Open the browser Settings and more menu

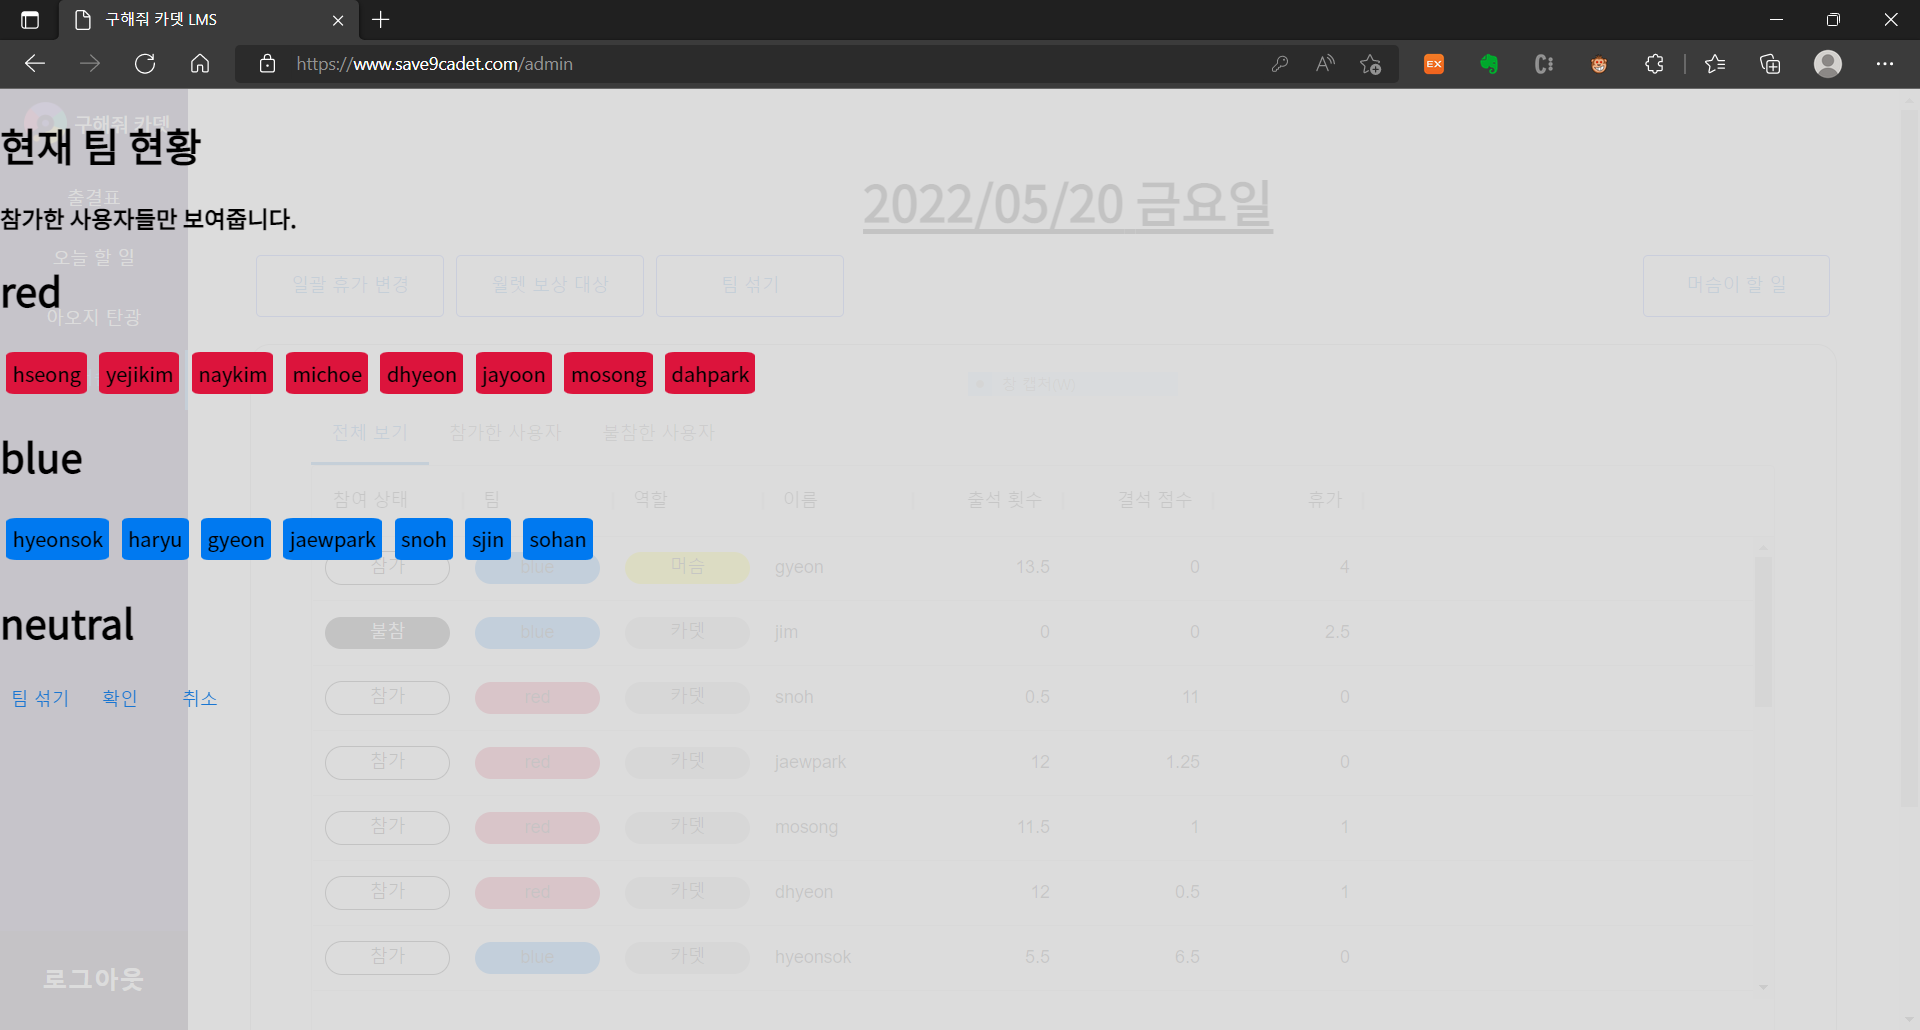coord(1887,63)
